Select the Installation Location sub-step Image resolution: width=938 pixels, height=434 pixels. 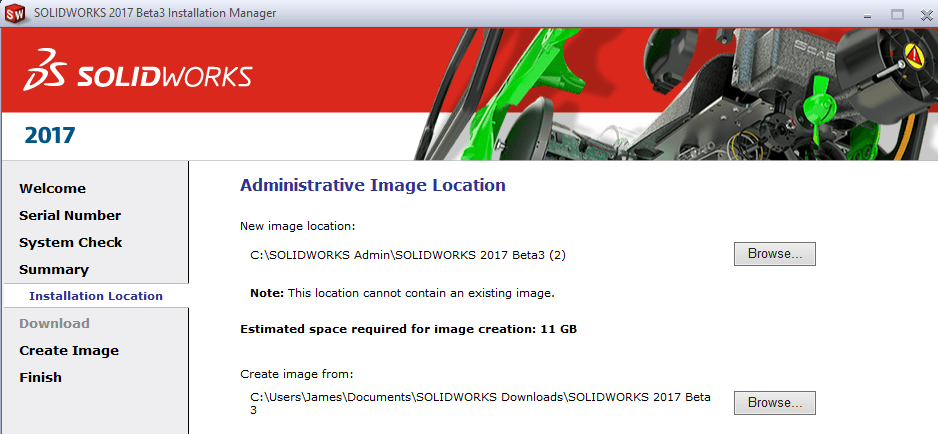point(96,296)
